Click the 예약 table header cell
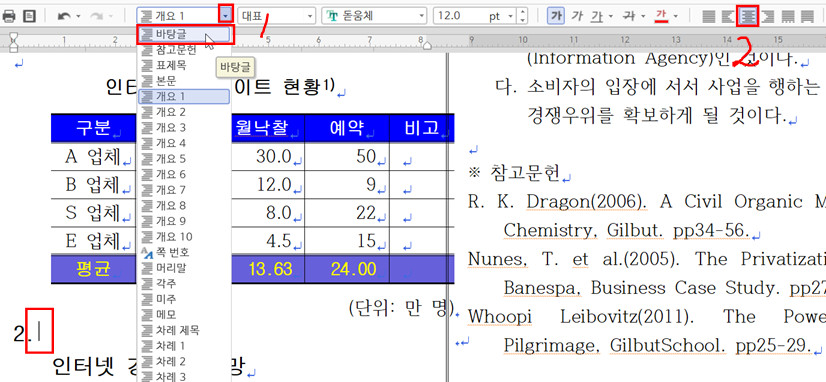The height and width of the screenshot is (382, 826). 347,128
